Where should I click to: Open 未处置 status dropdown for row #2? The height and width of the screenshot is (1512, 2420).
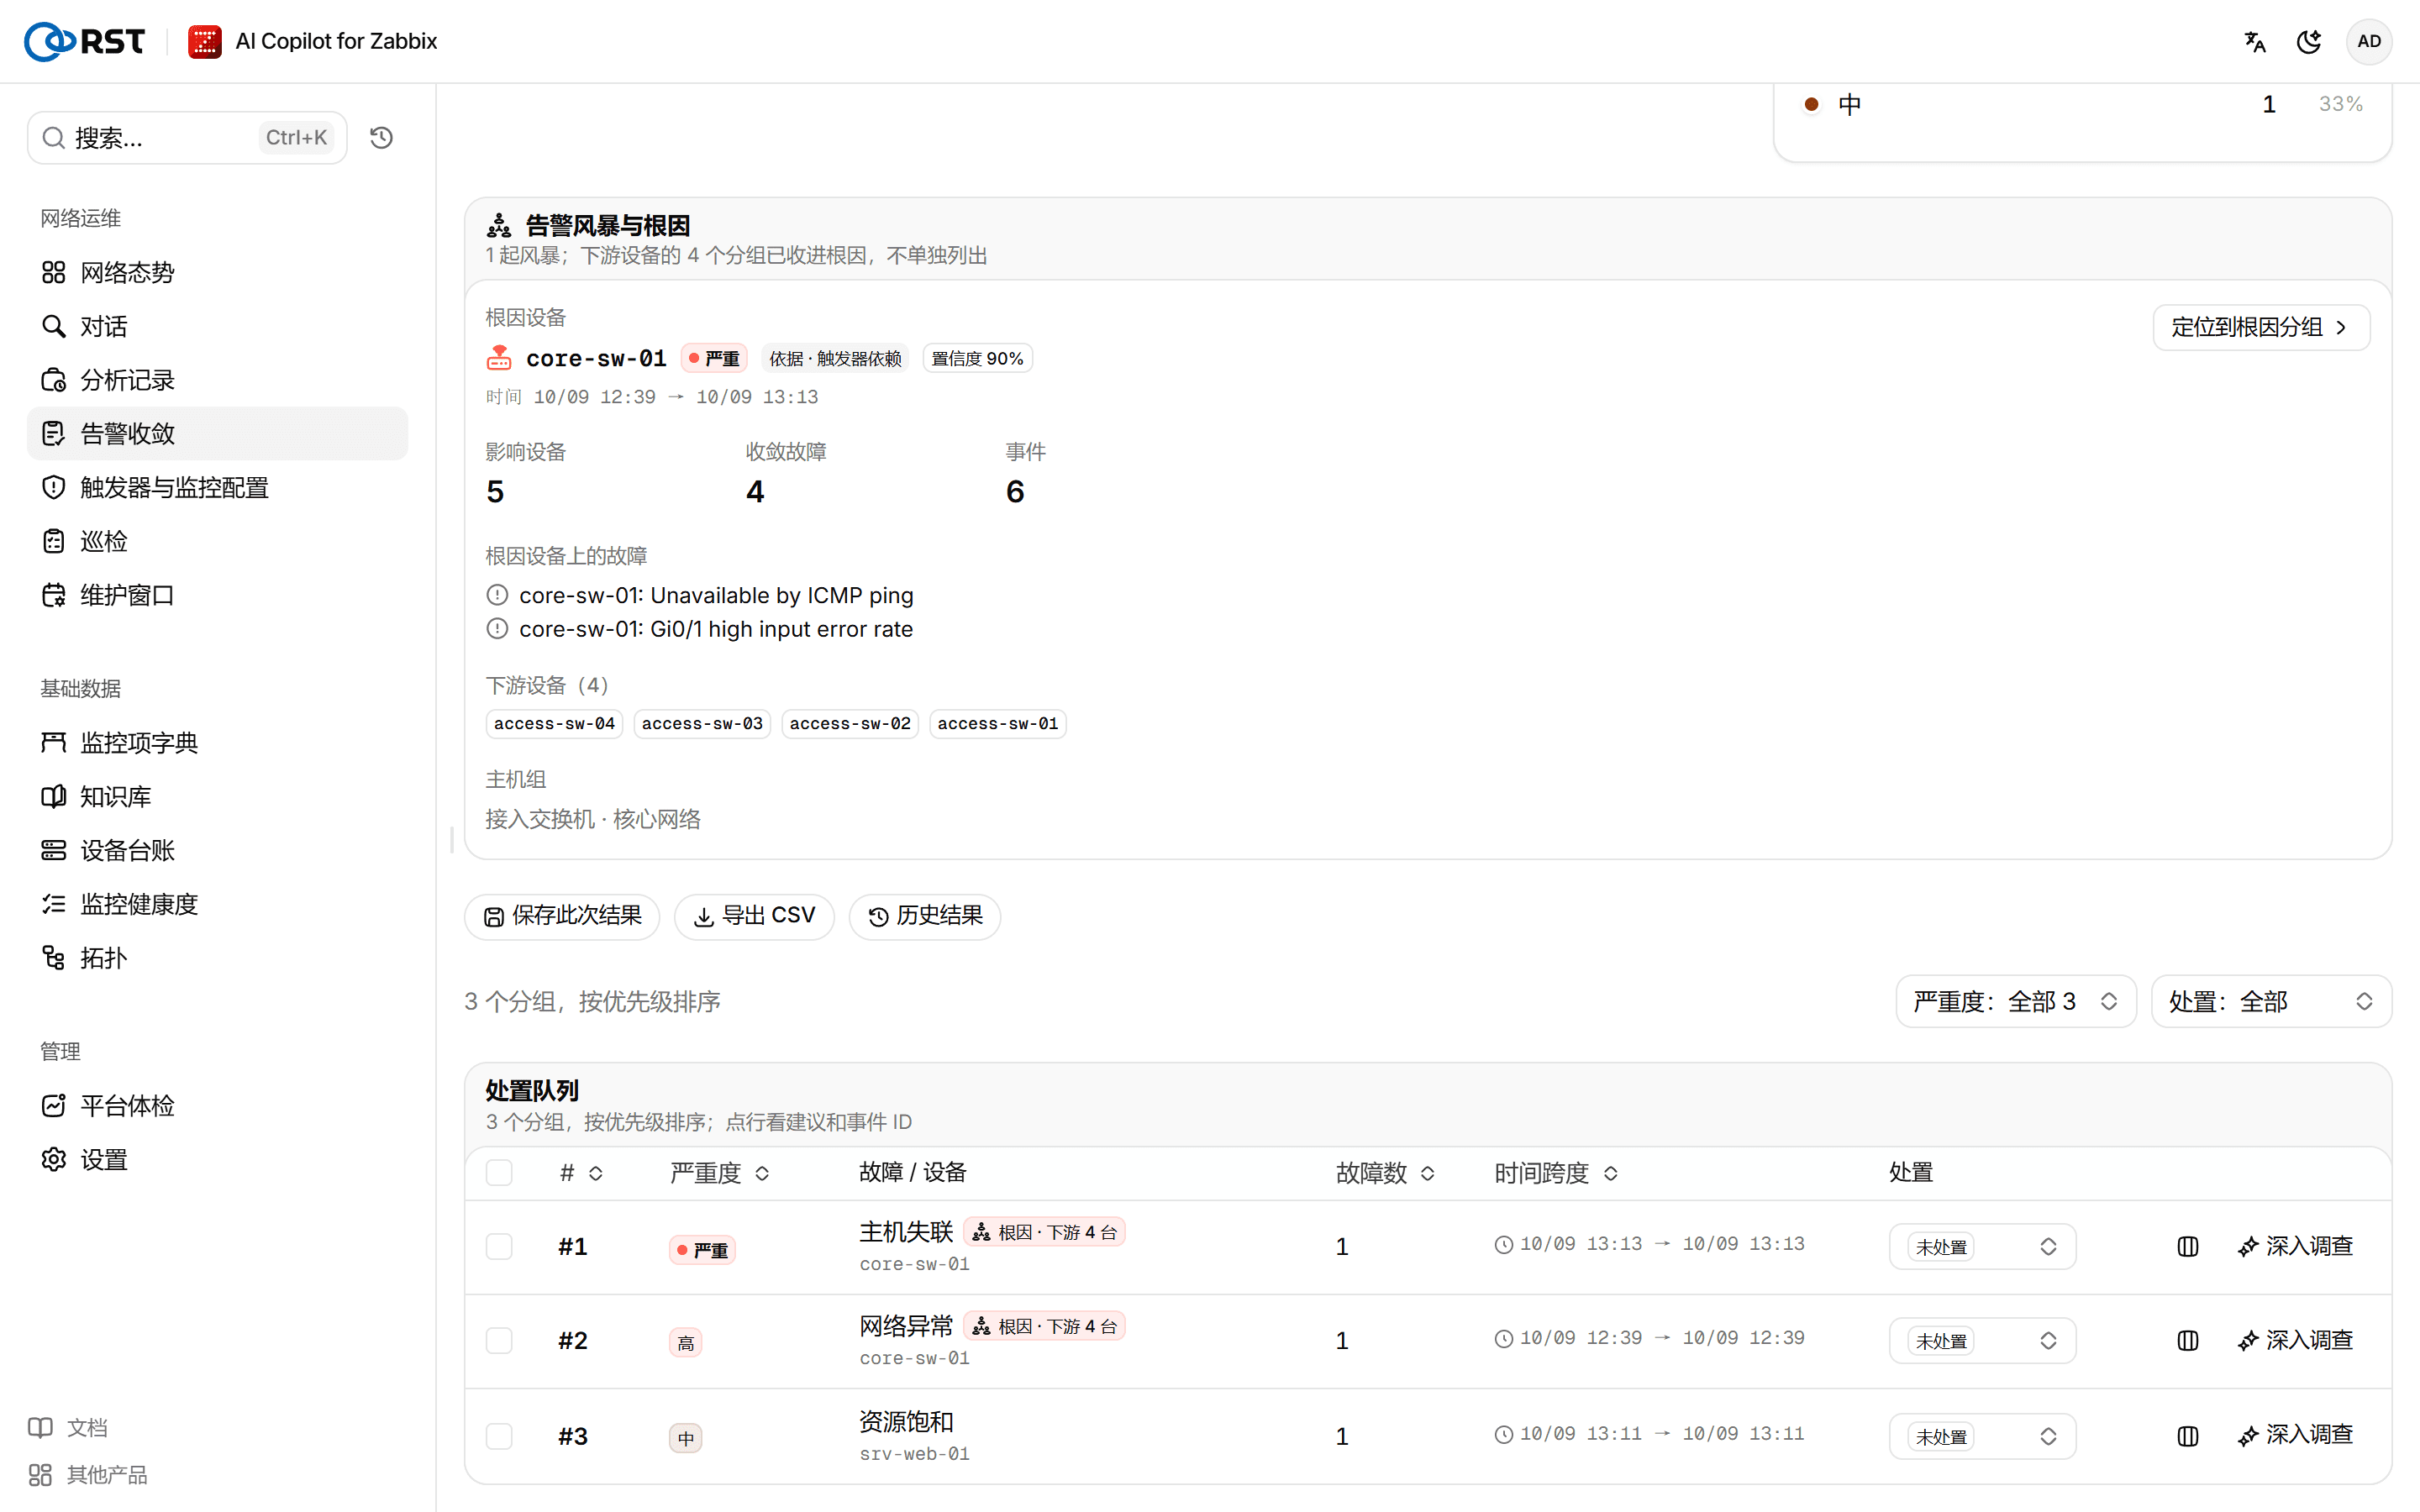pyautogui.click(x=1982, y=1340)
